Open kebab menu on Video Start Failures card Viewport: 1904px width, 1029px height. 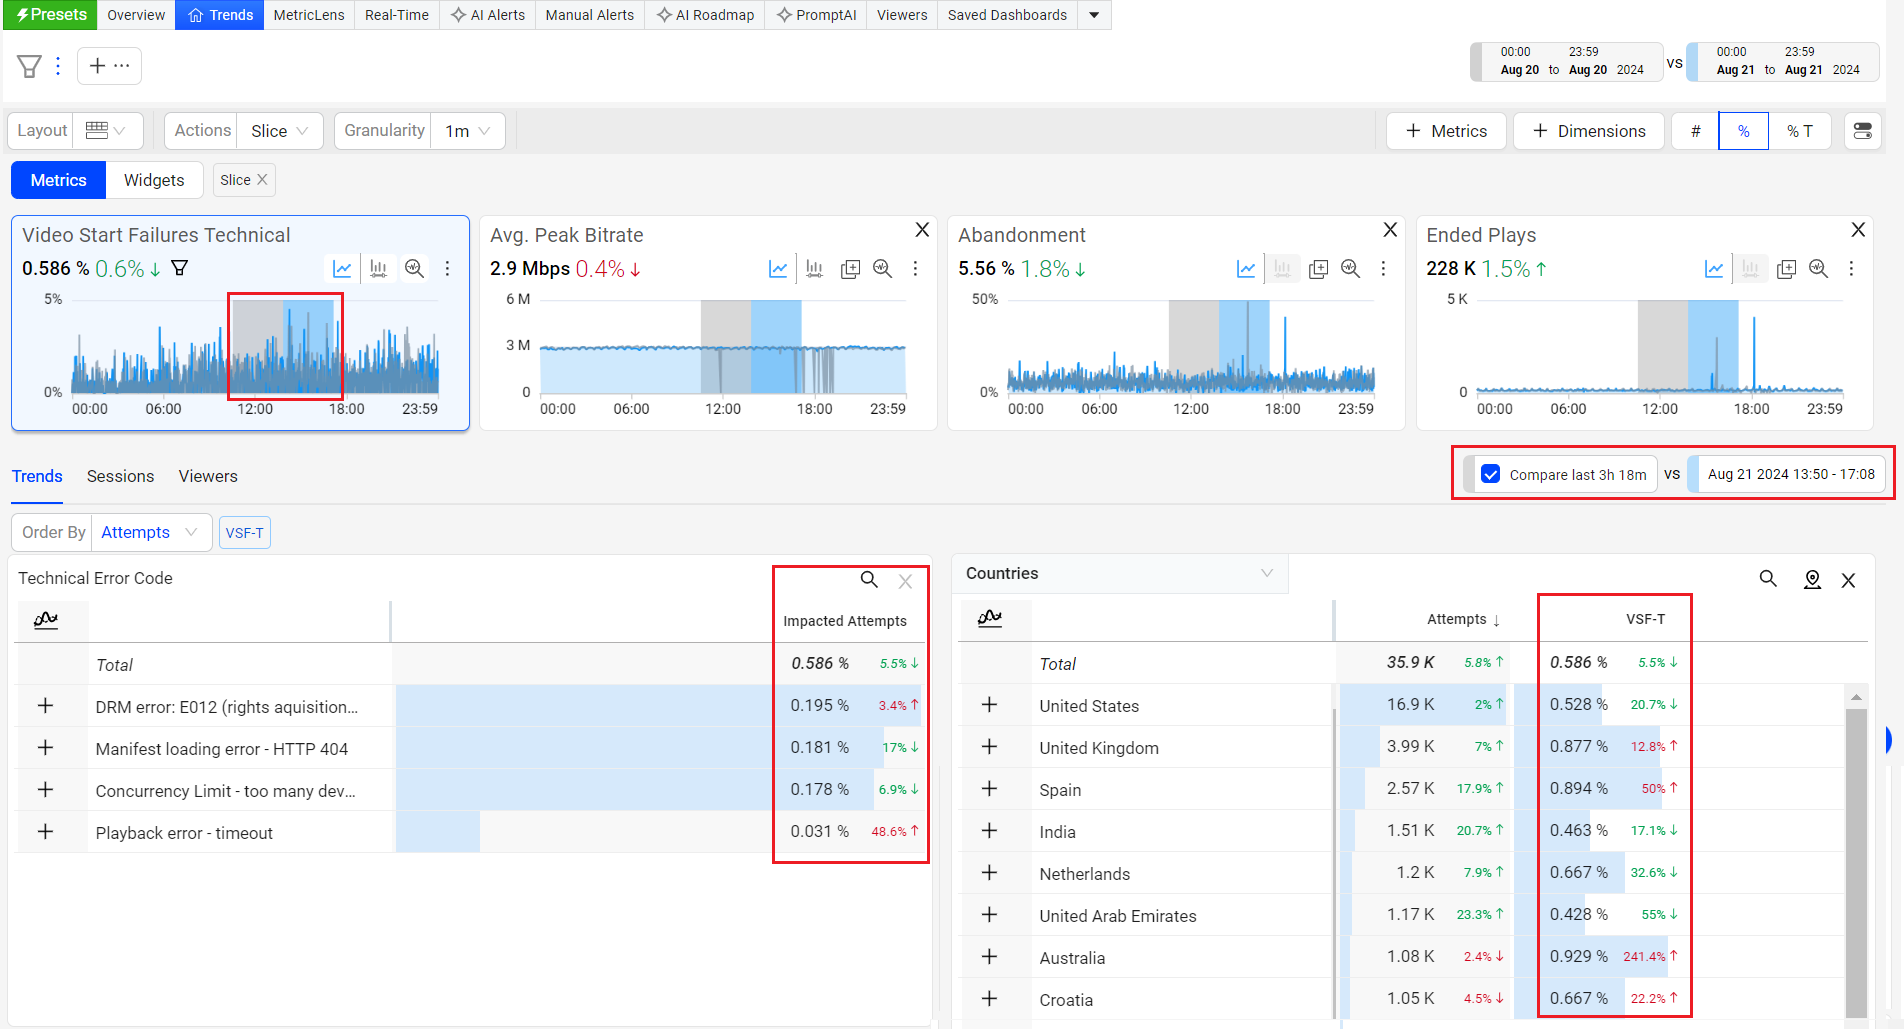tap(447, 269)
